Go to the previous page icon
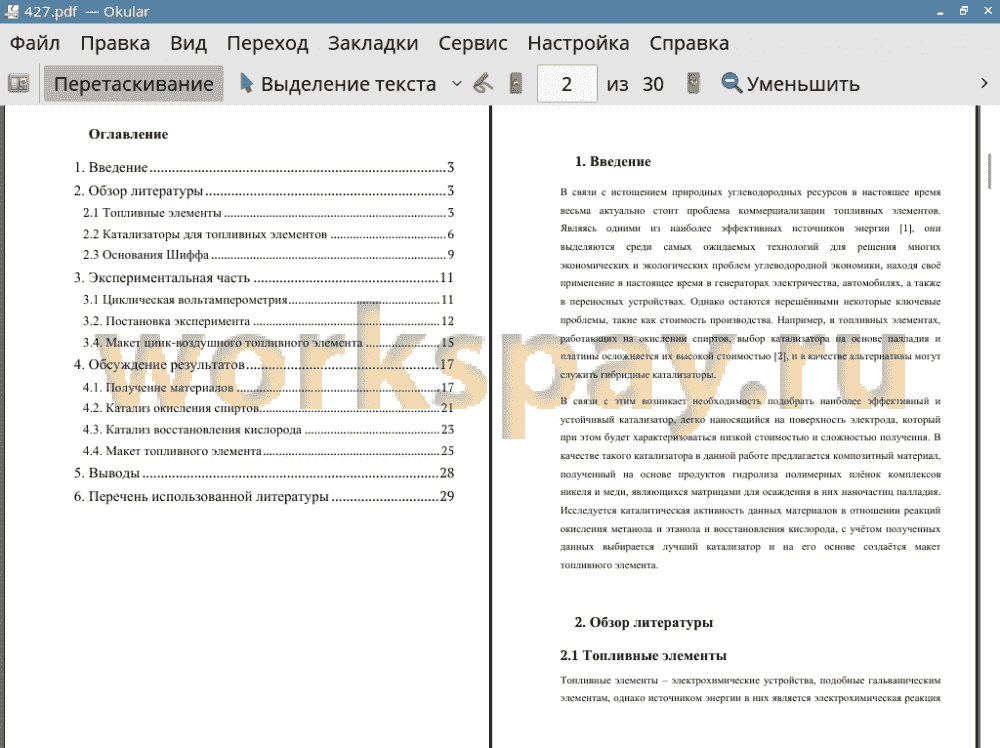The width and height of the screenshot is (1000, 748). click(x=516, y=84)
